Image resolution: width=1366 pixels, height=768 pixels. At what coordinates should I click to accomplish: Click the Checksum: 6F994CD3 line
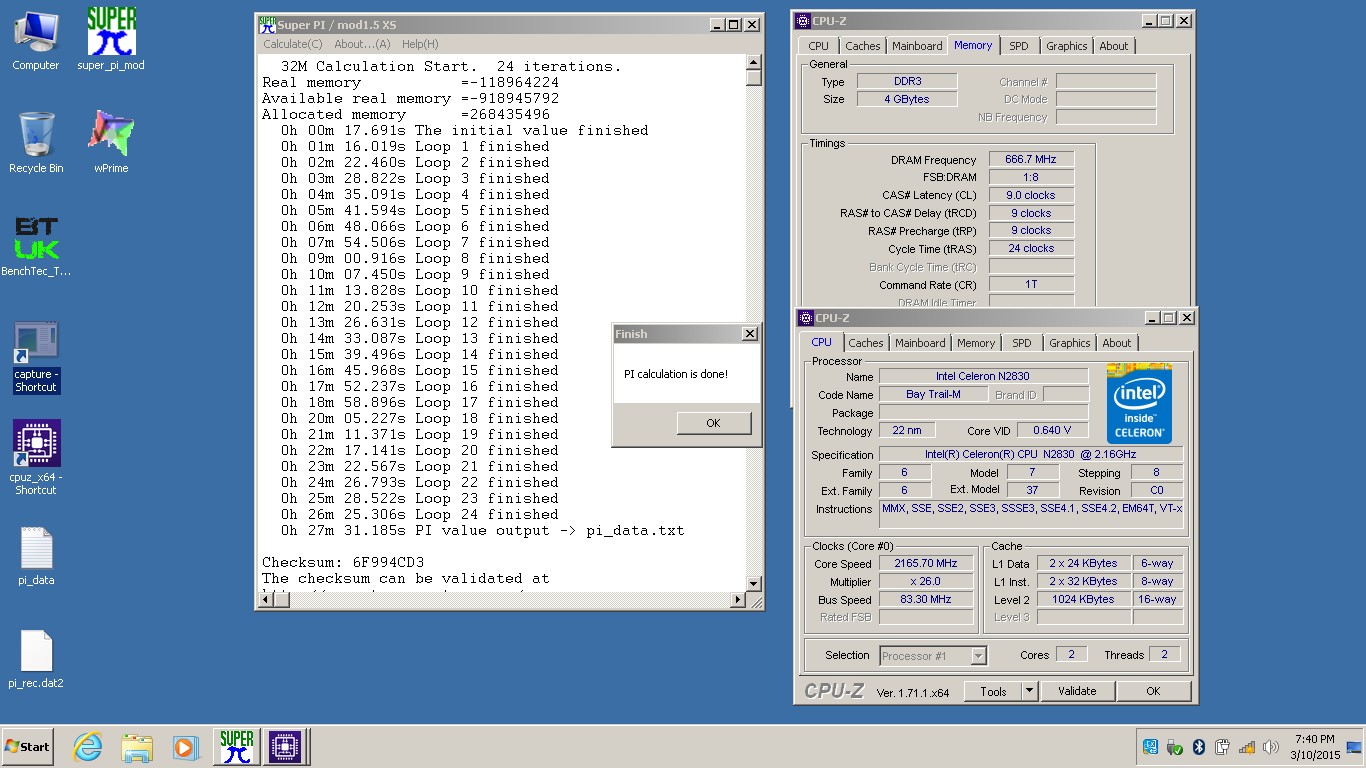click(343, 562)
